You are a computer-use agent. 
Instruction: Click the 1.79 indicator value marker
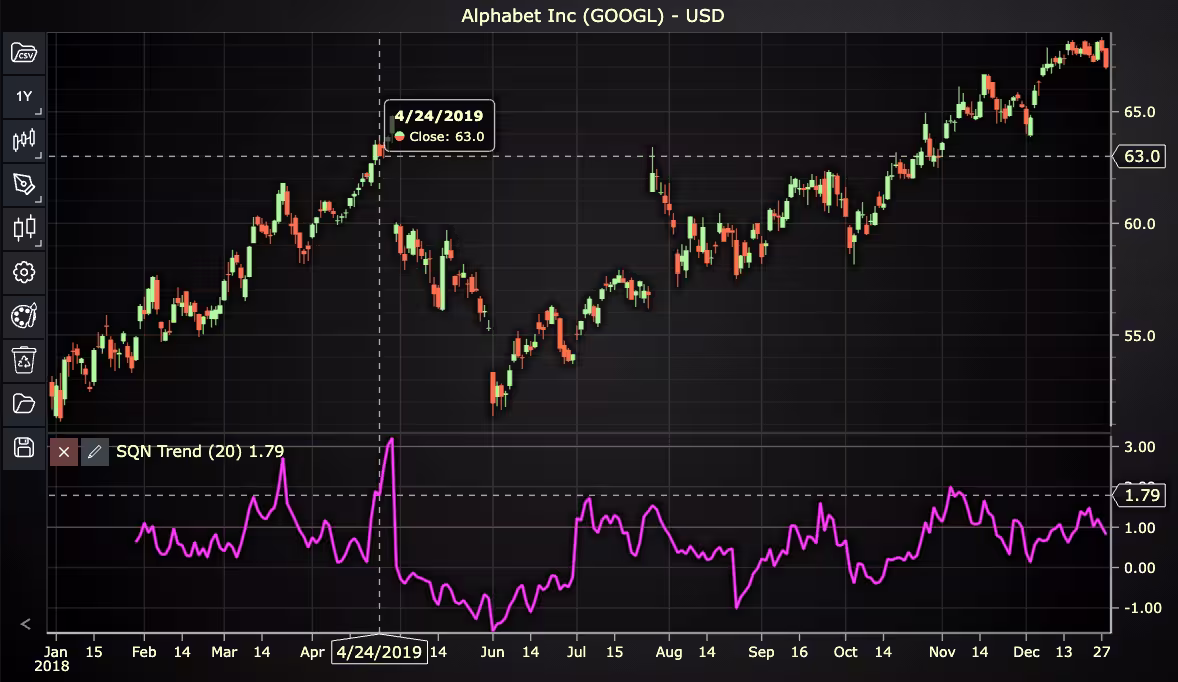coord(1141,495)
